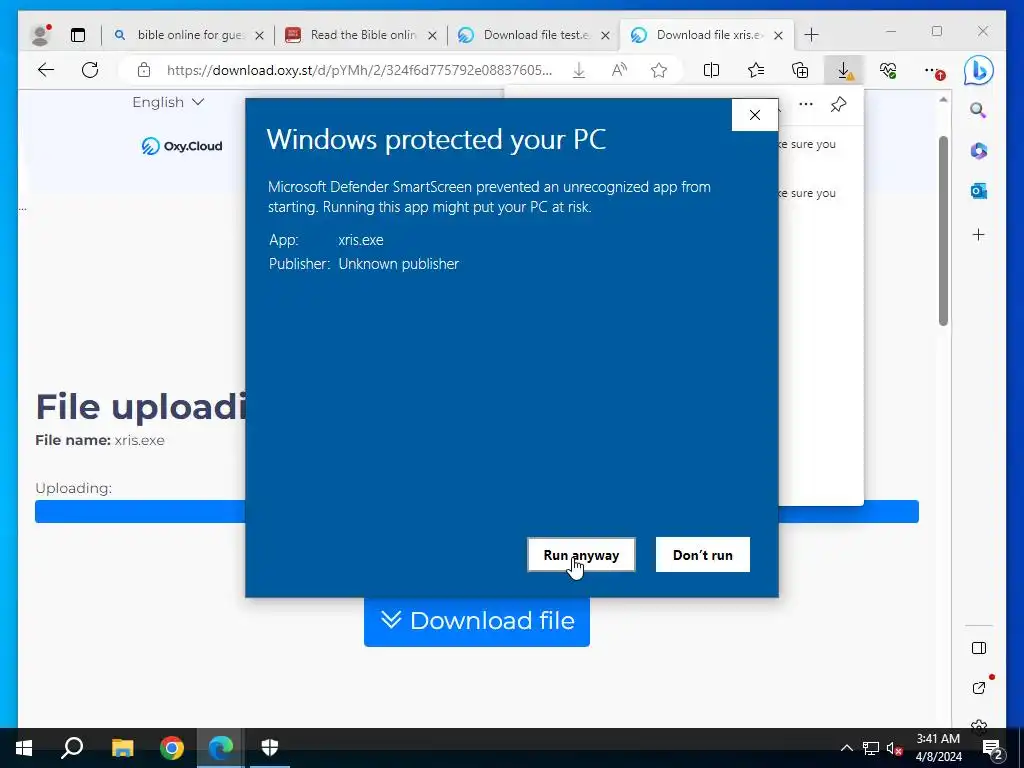
Task: Open the Windows Start menu
Action: pos(24,748)
